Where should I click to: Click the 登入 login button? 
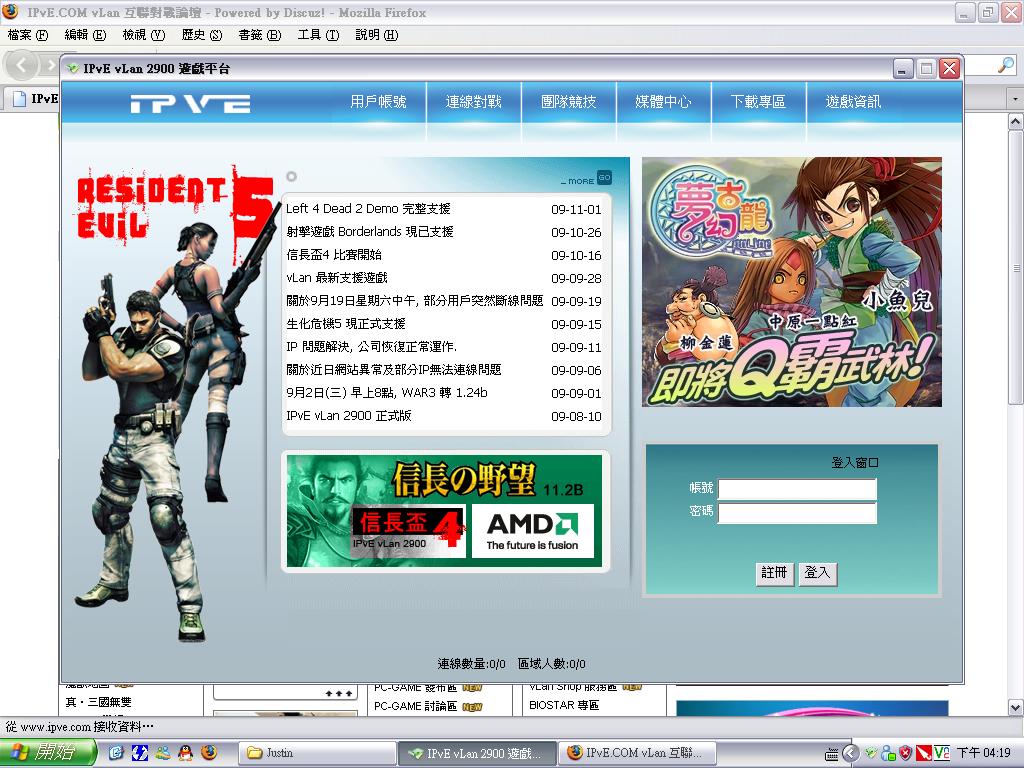pos(817,573)
